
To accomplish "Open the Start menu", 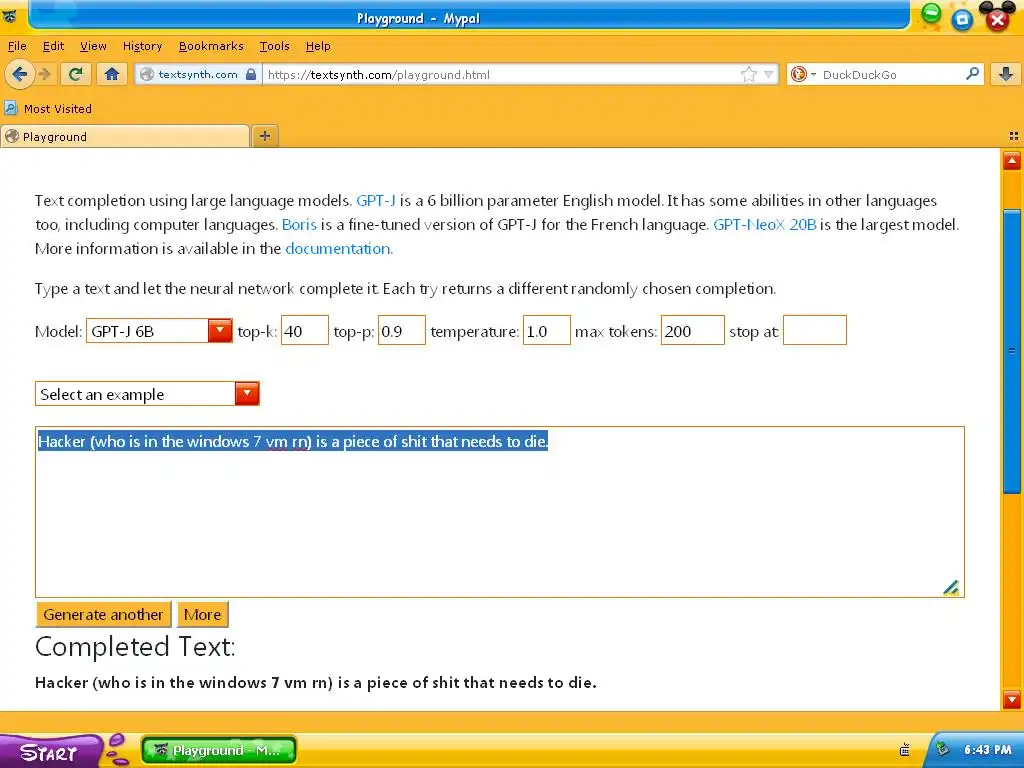I will pos(50,752).
